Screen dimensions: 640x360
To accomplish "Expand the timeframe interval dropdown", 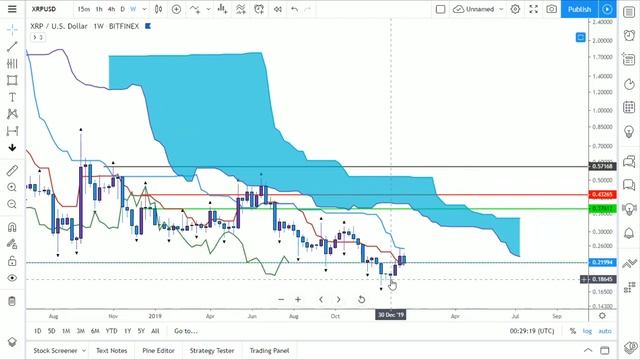I will coord(144,9).
